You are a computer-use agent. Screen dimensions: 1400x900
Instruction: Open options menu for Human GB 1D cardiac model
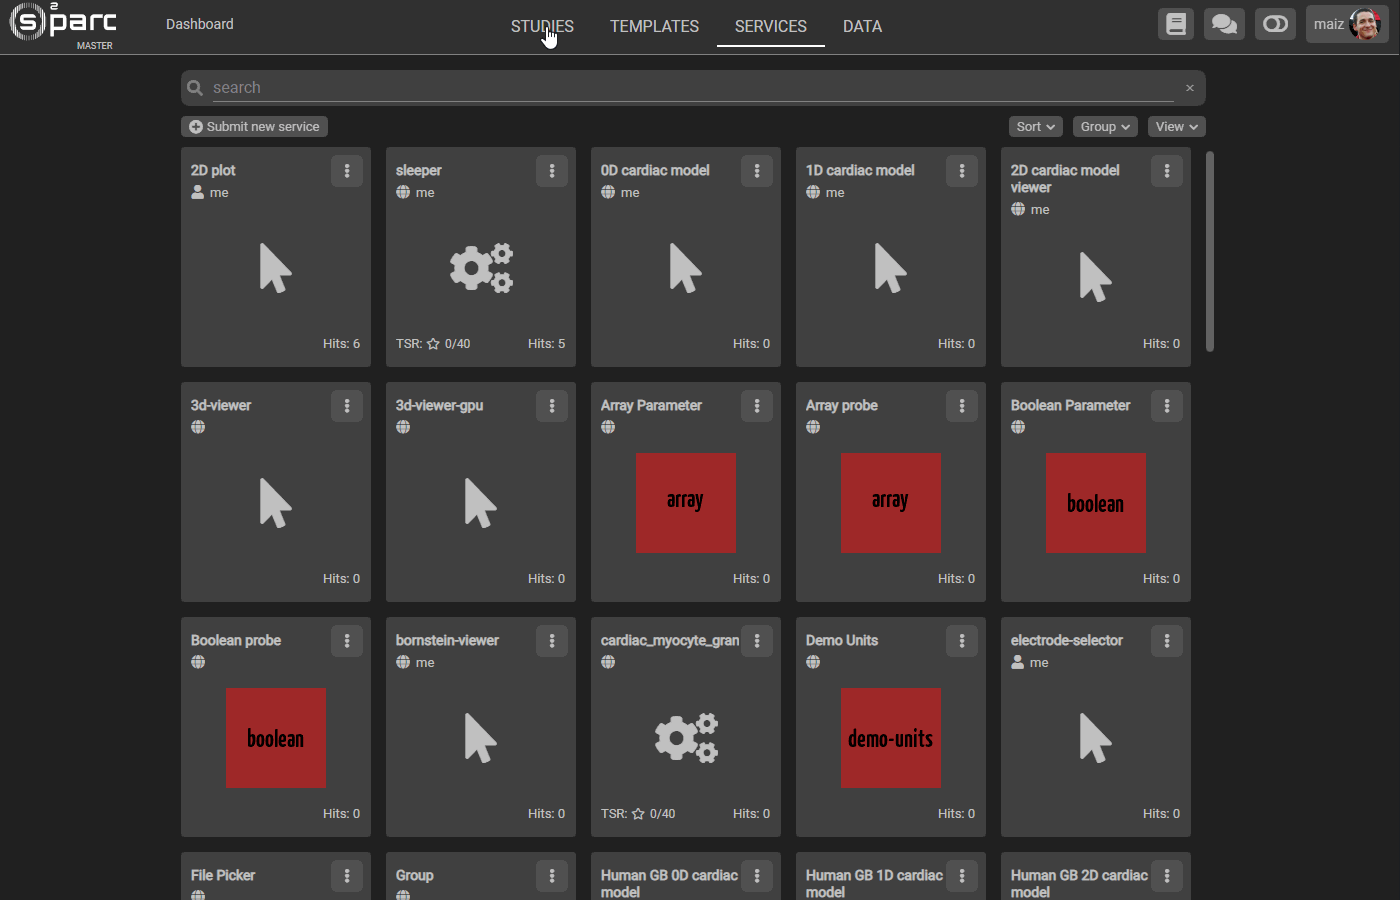point(962,876)
